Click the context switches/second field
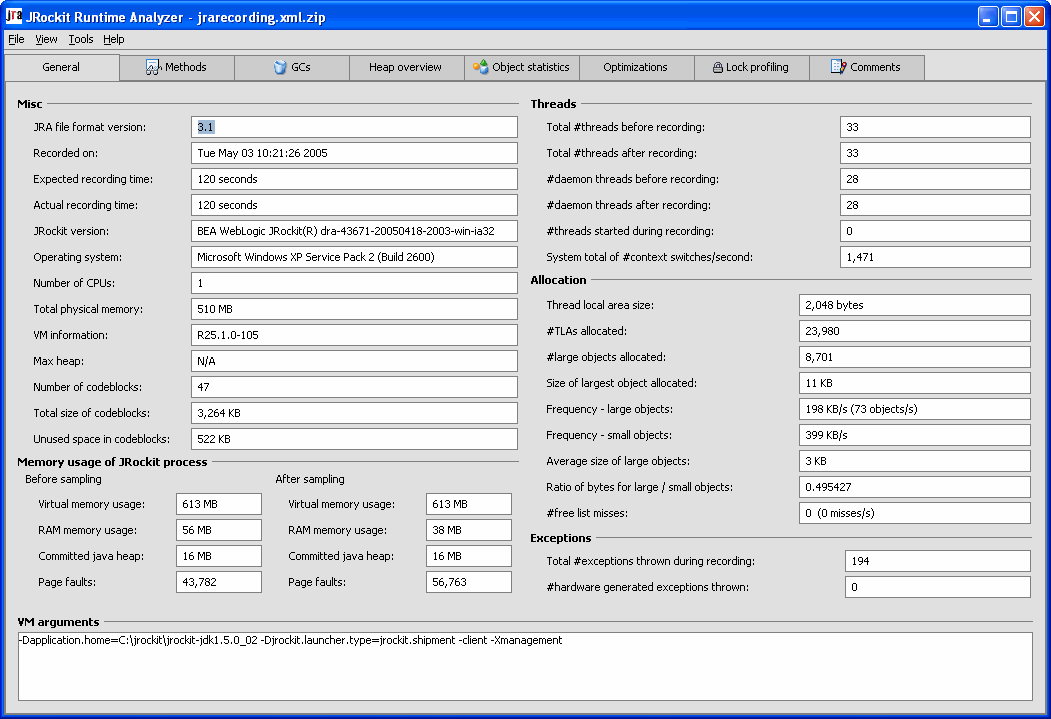1051x719 pixels. pyautogui.click(x=935, y=257)
